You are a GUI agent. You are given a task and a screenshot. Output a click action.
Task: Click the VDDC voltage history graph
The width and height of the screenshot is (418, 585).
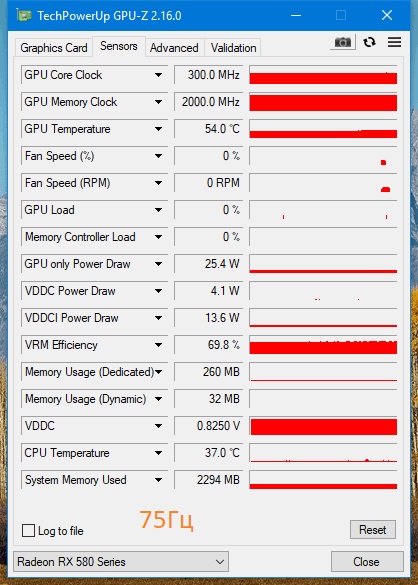[x=323, y=426]
